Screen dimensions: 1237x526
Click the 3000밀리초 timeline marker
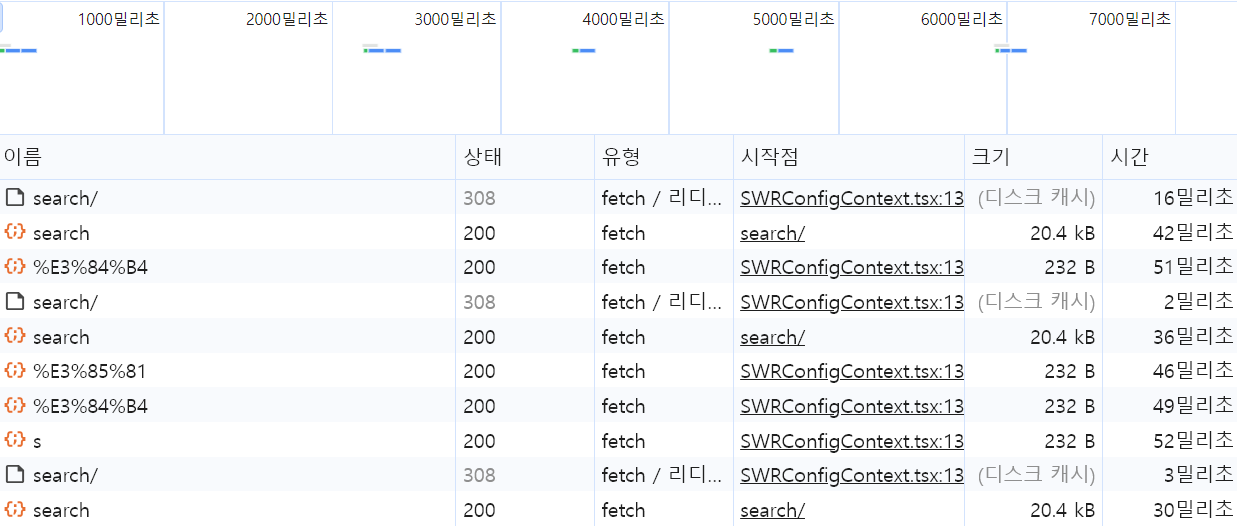pyautogui.click(x=455, y=19)
